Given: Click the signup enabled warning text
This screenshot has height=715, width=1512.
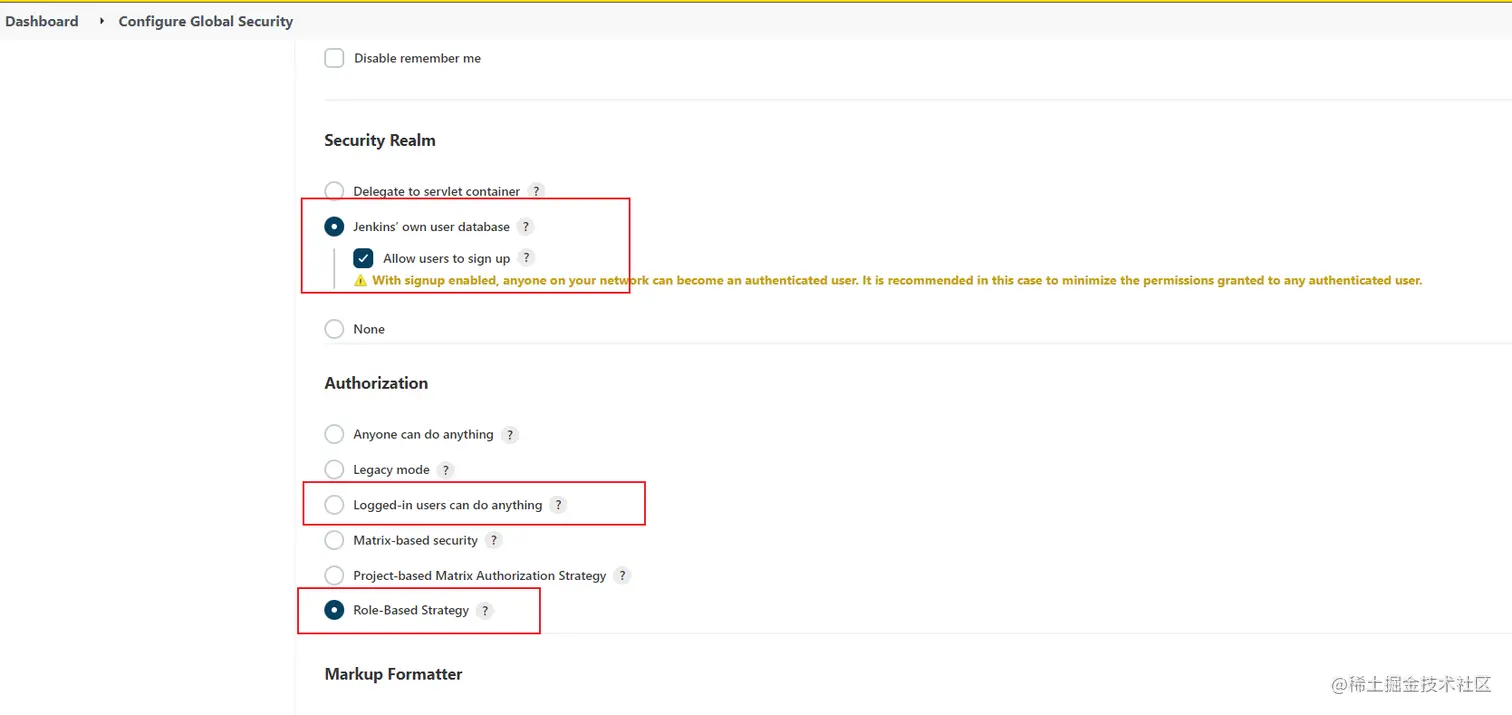Looking at the screenshot, I should click(897, 281).
